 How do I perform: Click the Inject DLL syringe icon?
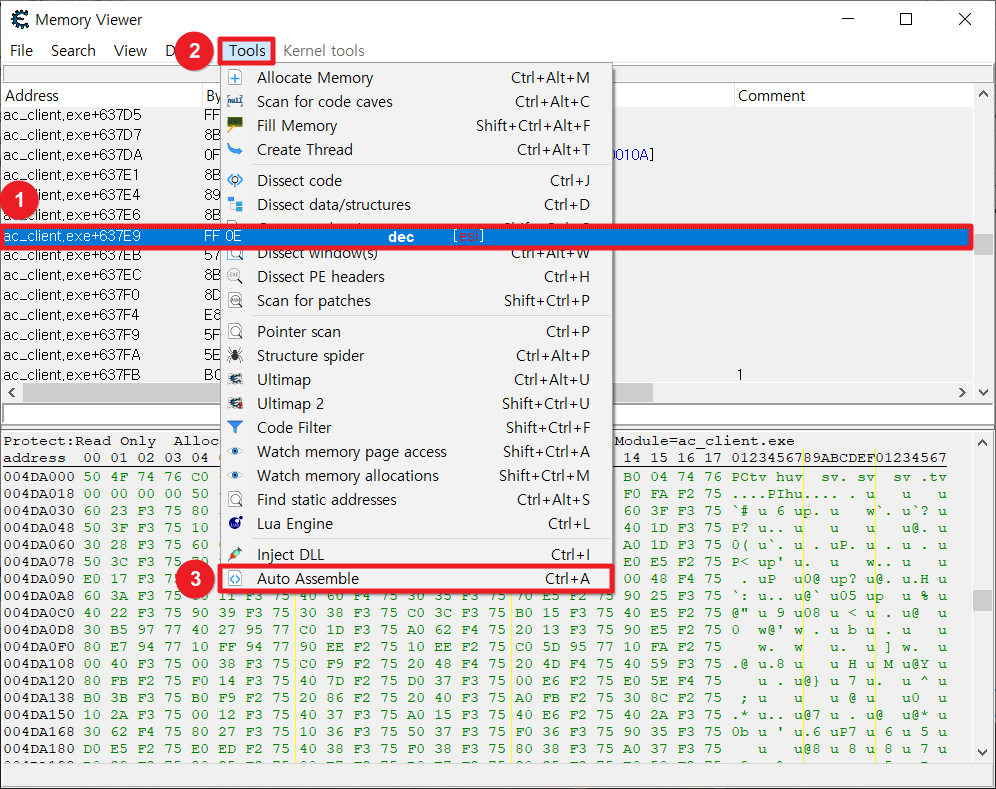tap(235, 554)
